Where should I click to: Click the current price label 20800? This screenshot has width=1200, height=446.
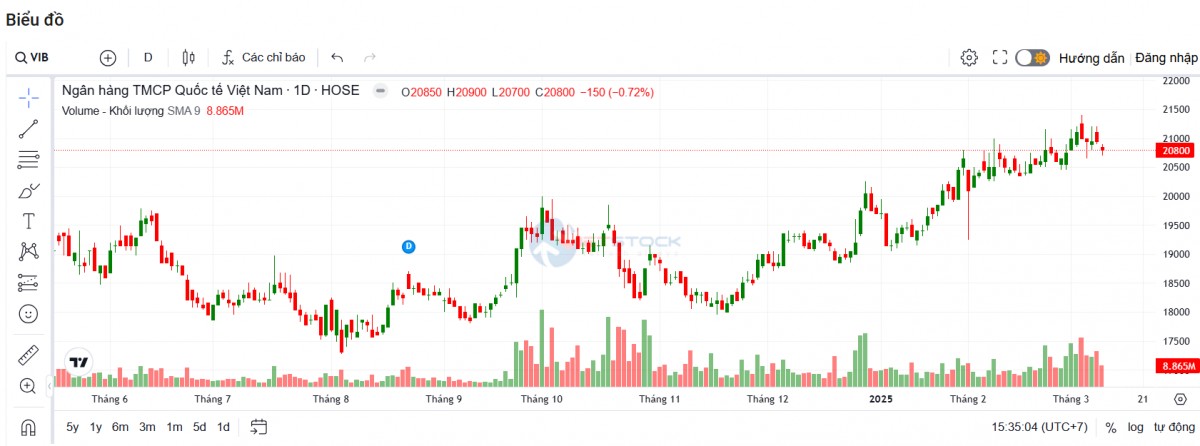point(1175,151)
